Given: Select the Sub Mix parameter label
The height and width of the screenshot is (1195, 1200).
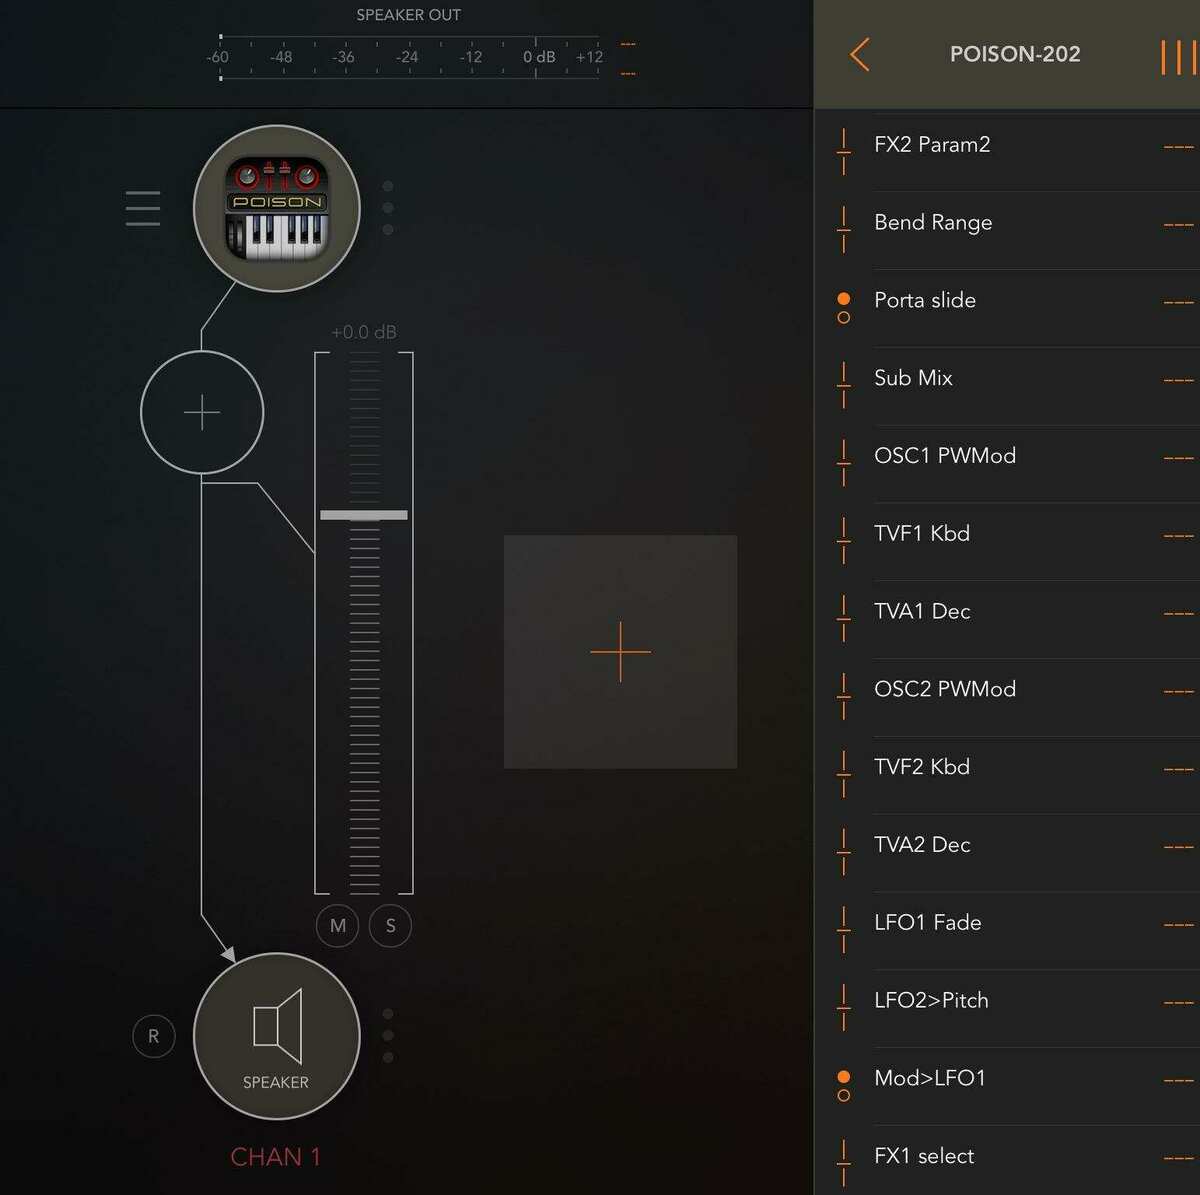Looking at the screenshot, I should point(913,378).
